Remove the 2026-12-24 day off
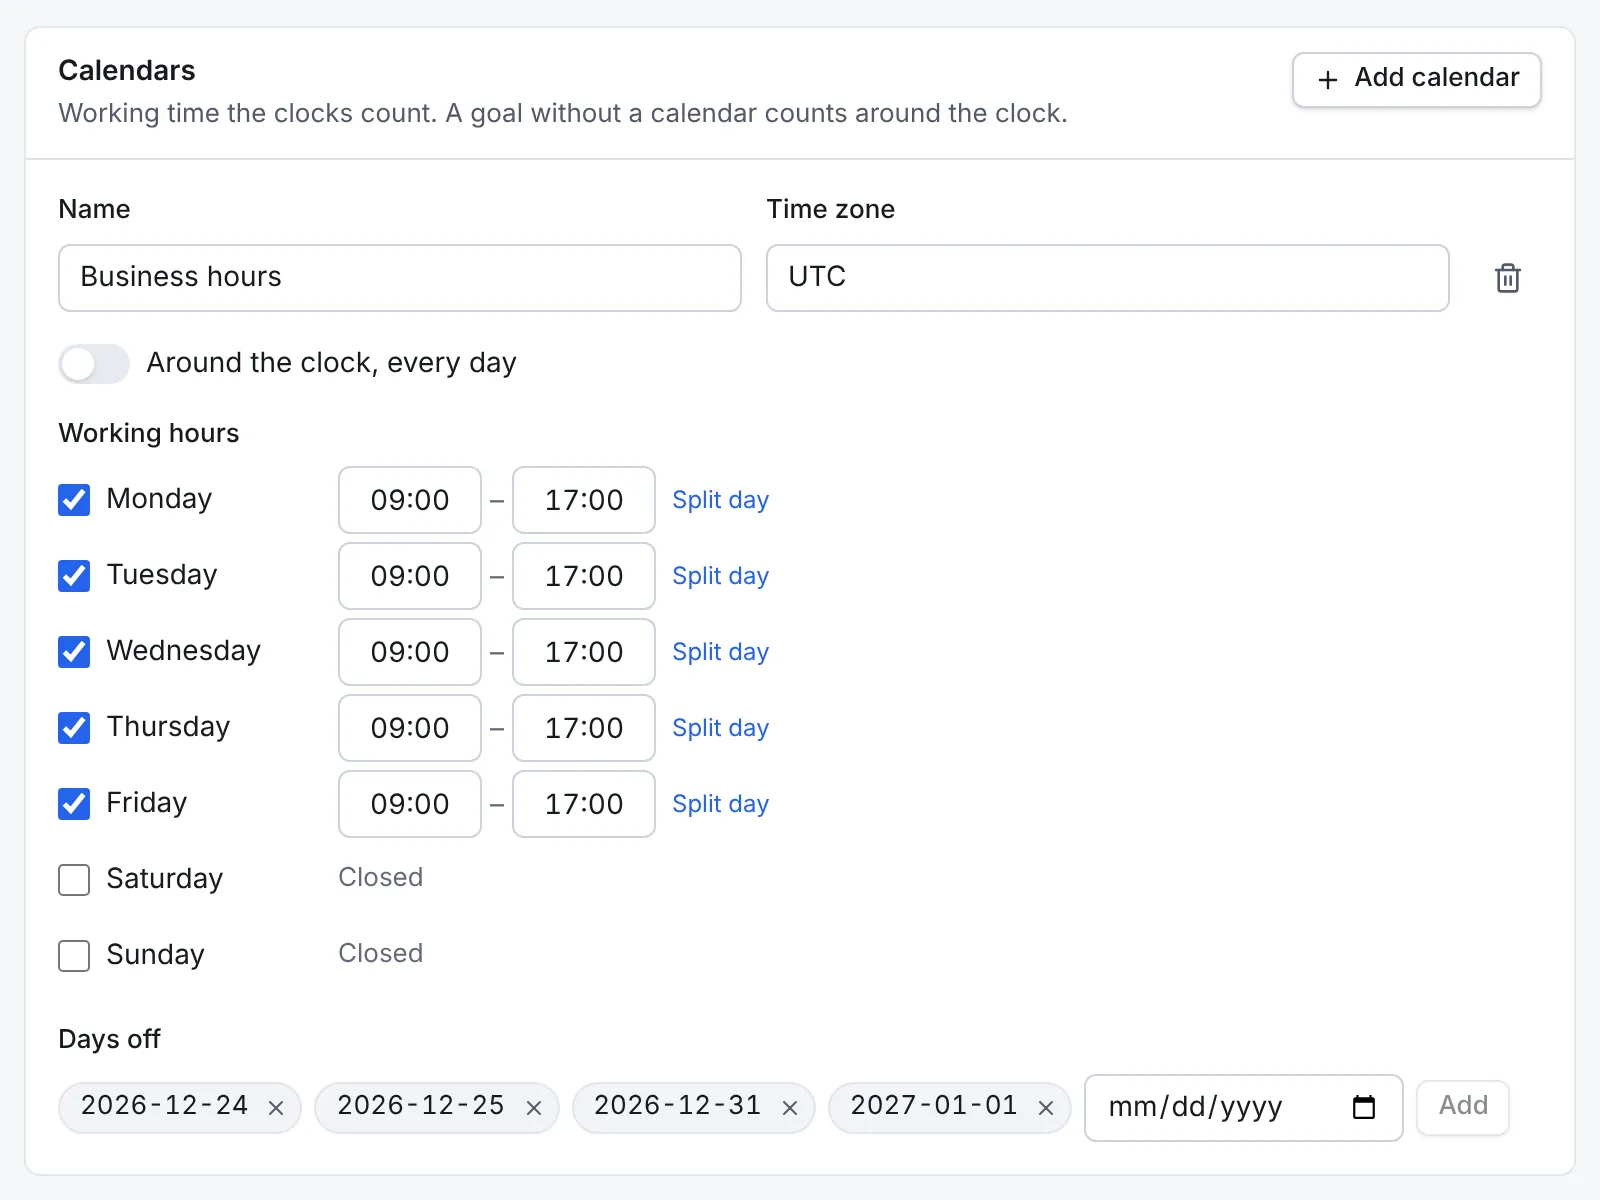 click(x=276, y=1107)
